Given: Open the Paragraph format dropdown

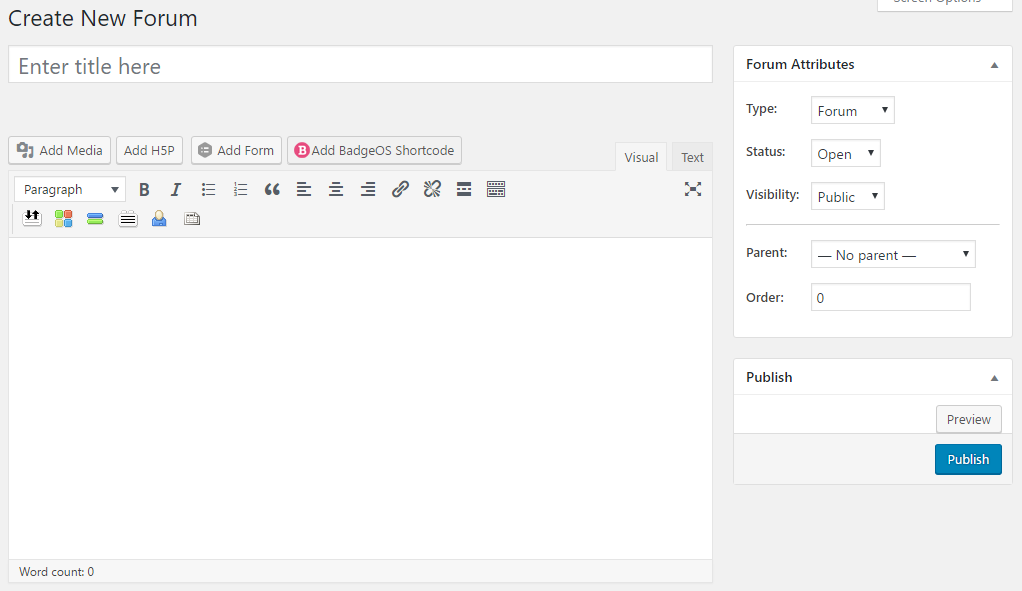Looking at the screenshot, I should coord(70,189).
